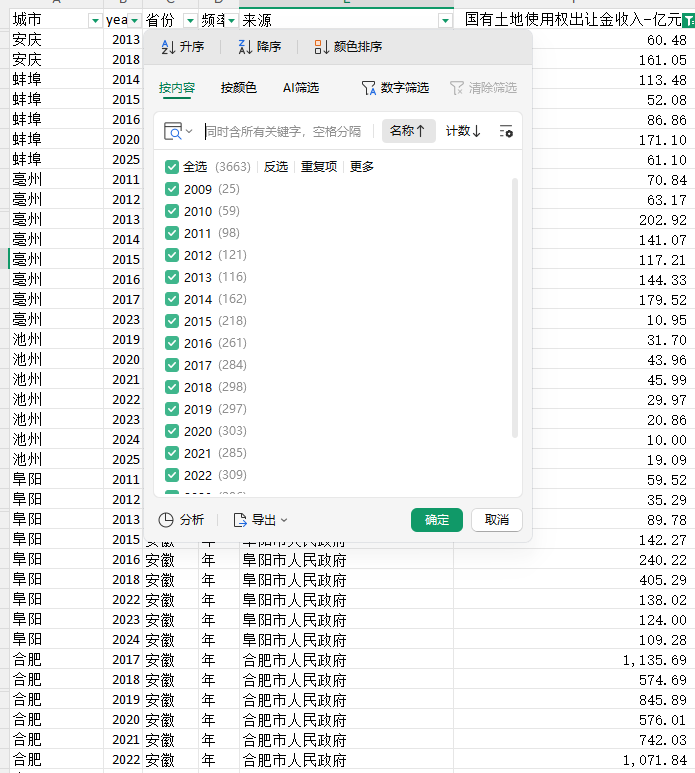Click 反选 invert selection link
695x773 pixels.
tap(276, 167)
